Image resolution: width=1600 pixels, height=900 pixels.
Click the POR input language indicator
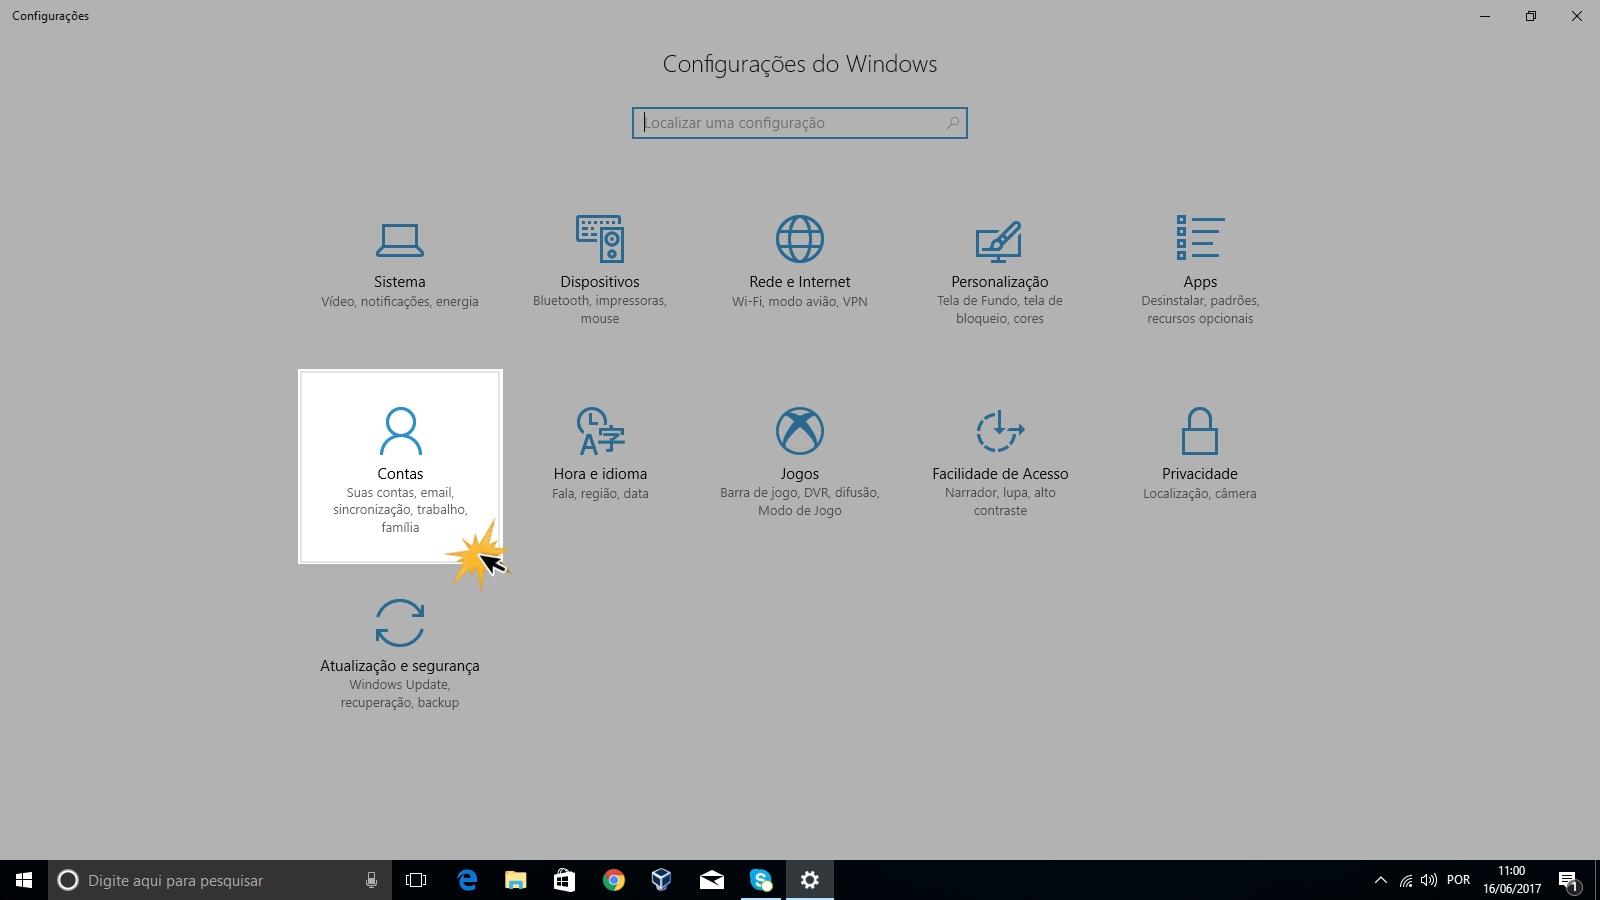[1459, 880]
